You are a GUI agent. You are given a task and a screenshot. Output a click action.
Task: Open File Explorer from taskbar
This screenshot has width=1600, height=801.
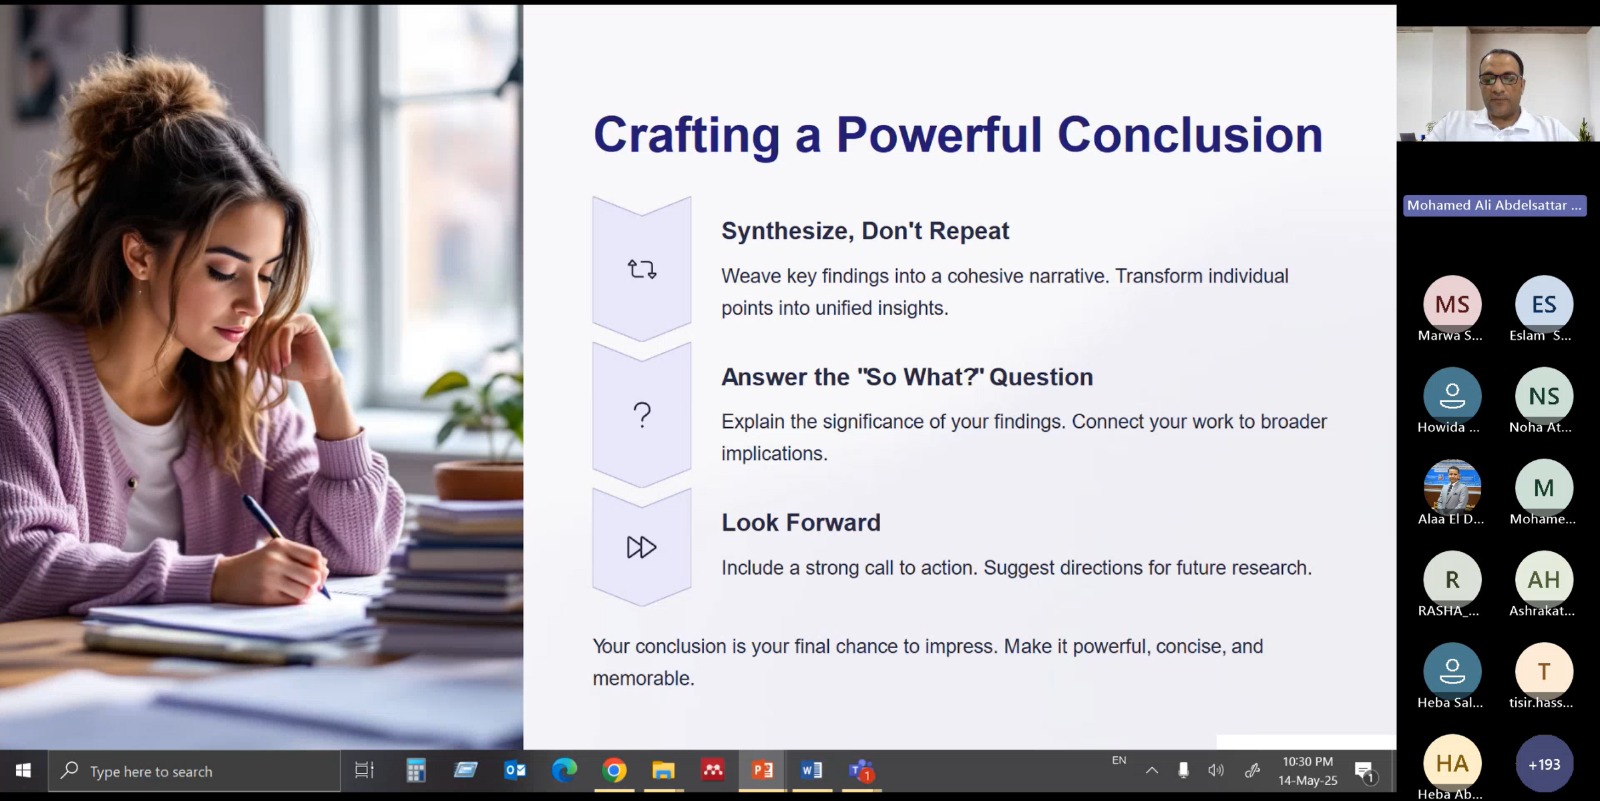coord(663,771)
